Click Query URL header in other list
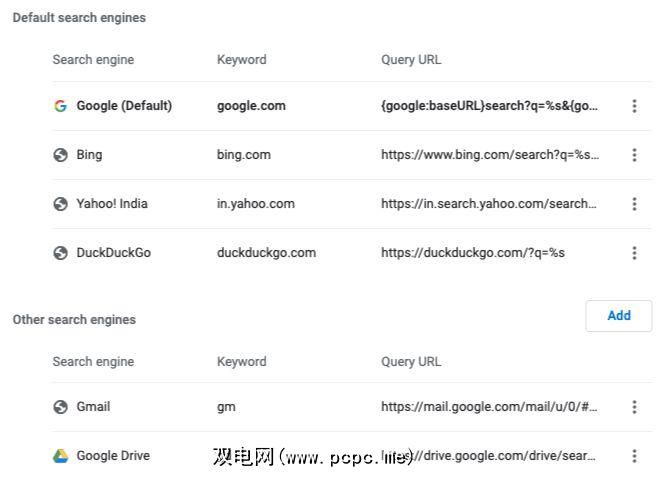 coord(411,362)
